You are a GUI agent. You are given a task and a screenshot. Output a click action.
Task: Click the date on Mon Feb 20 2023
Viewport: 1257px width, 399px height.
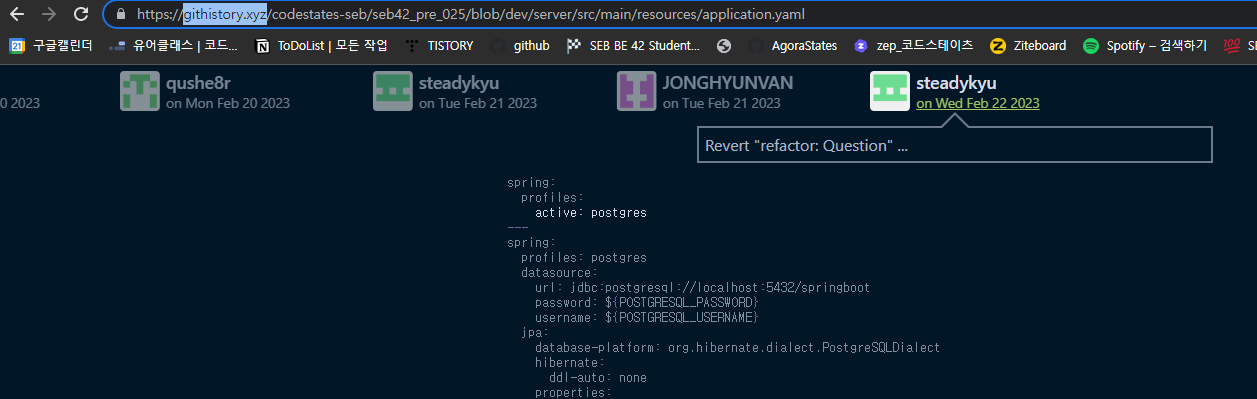point(228,103)
